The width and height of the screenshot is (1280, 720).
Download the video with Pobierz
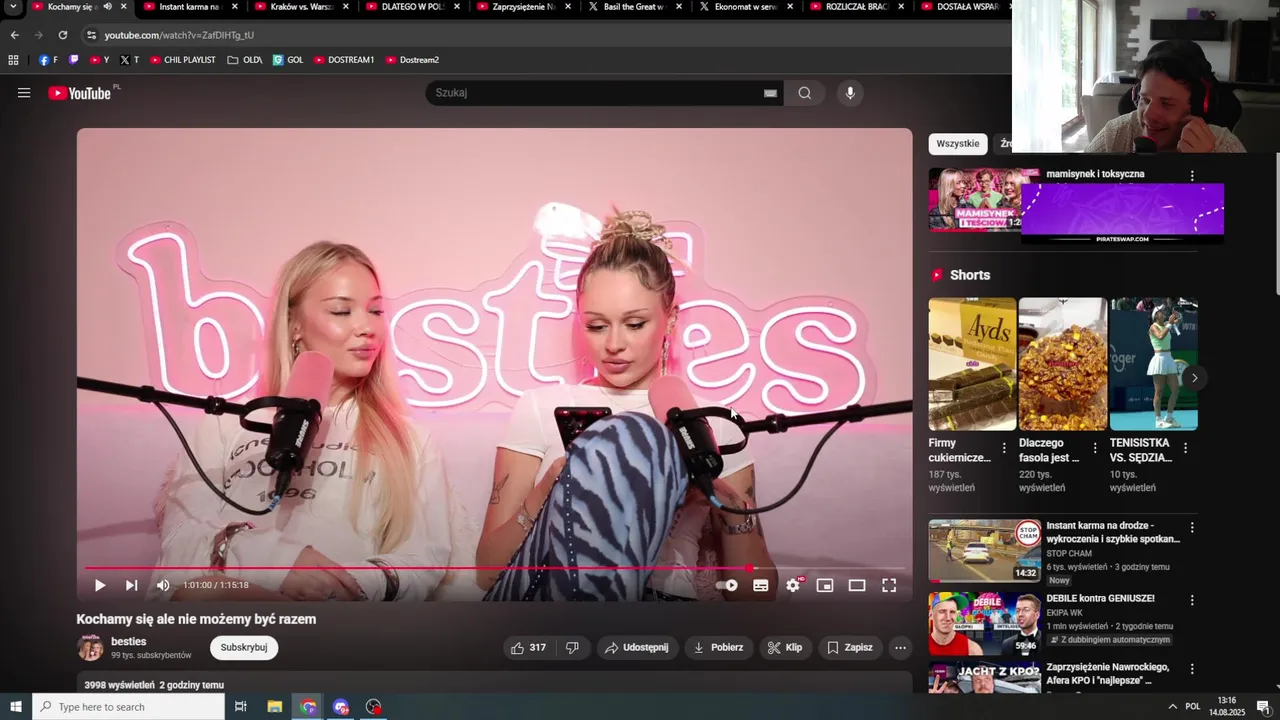tap(719, 648)
